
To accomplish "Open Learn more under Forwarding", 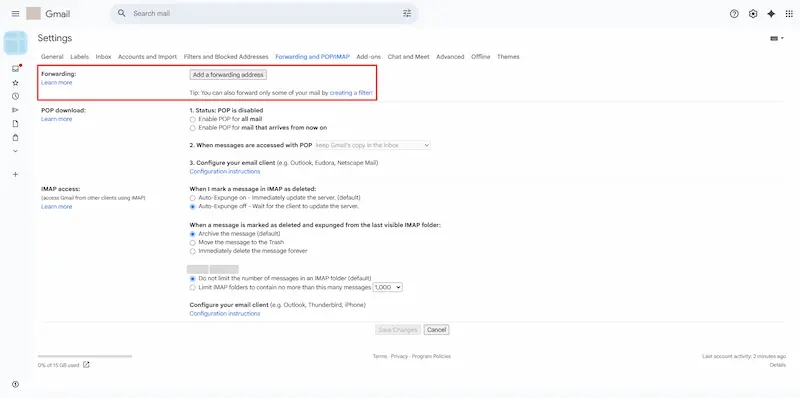I will tap(57, 83).
